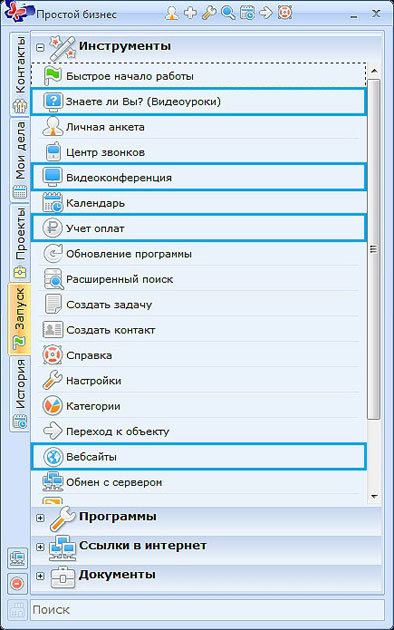Start Видеоконференция
Image resolution: width=394 pixels, height=630 pixels.
point(198,177)
